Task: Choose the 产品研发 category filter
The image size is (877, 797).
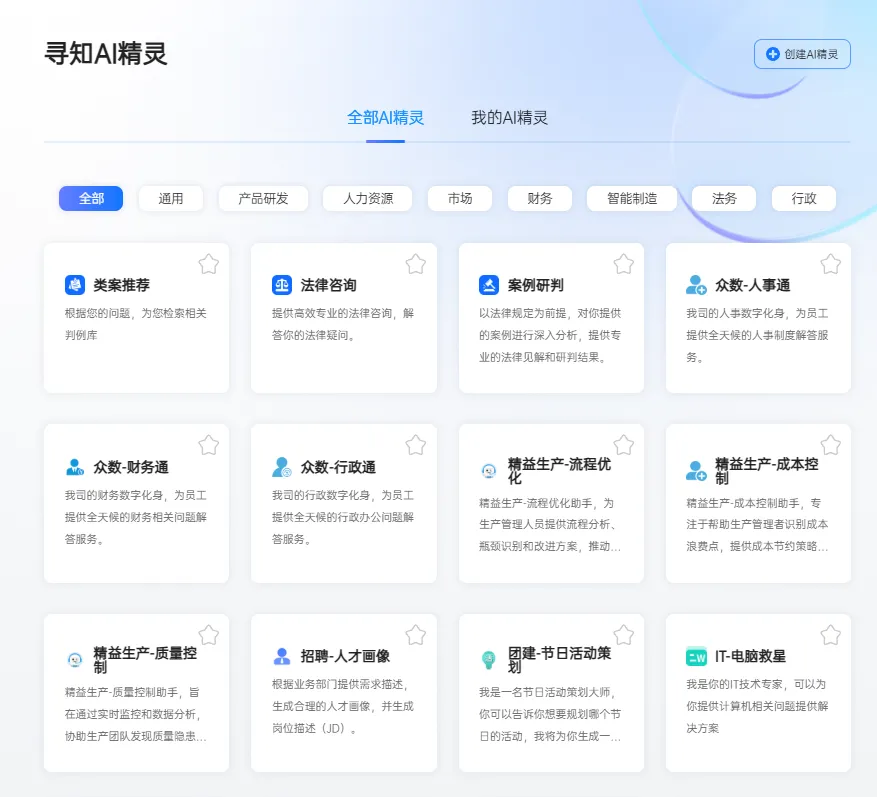Action: [263, 198]
